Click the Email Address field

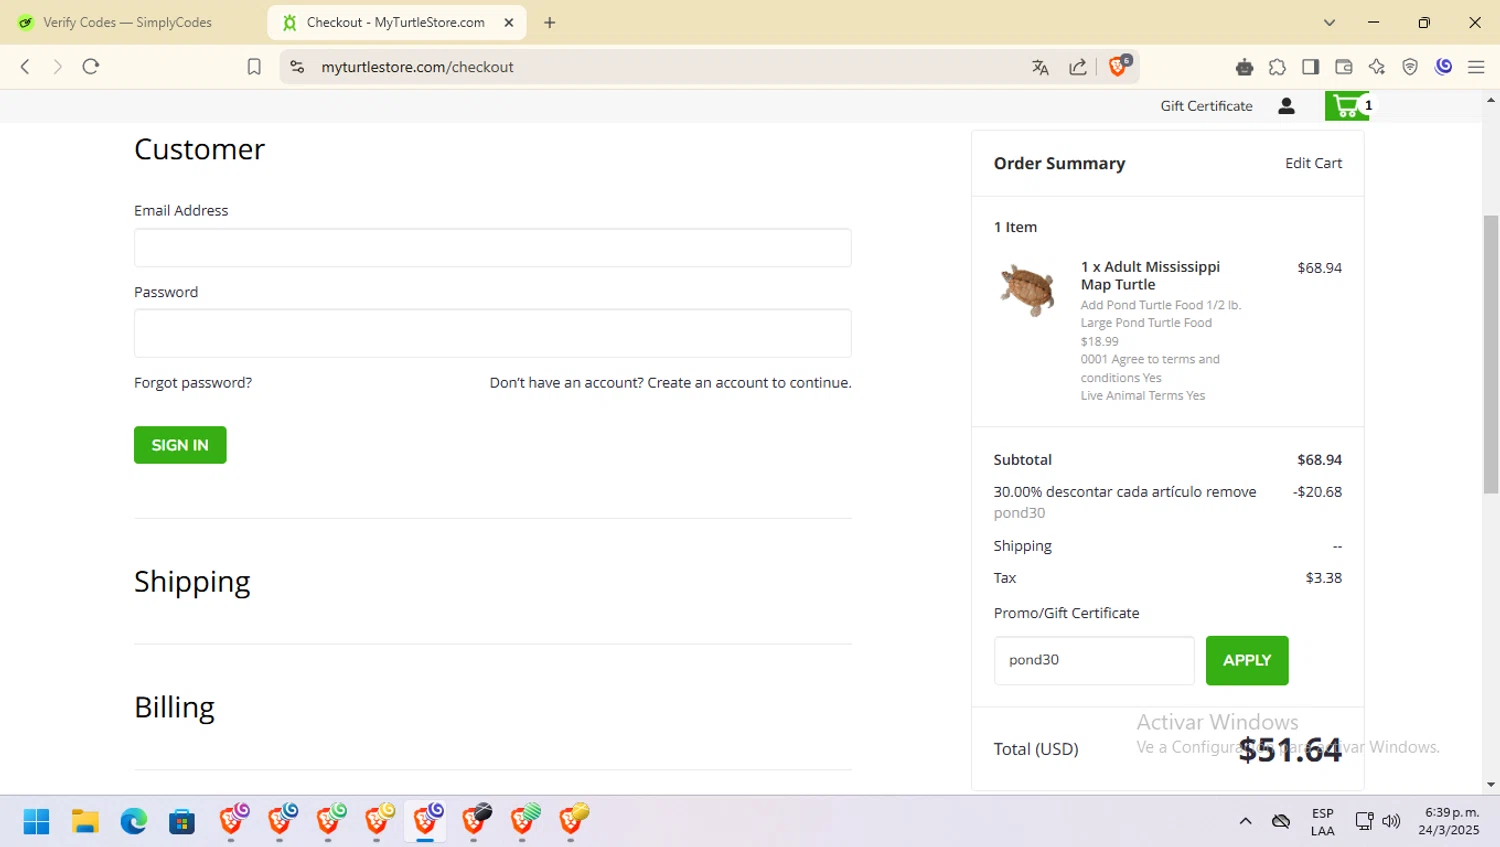coord(493,248)
